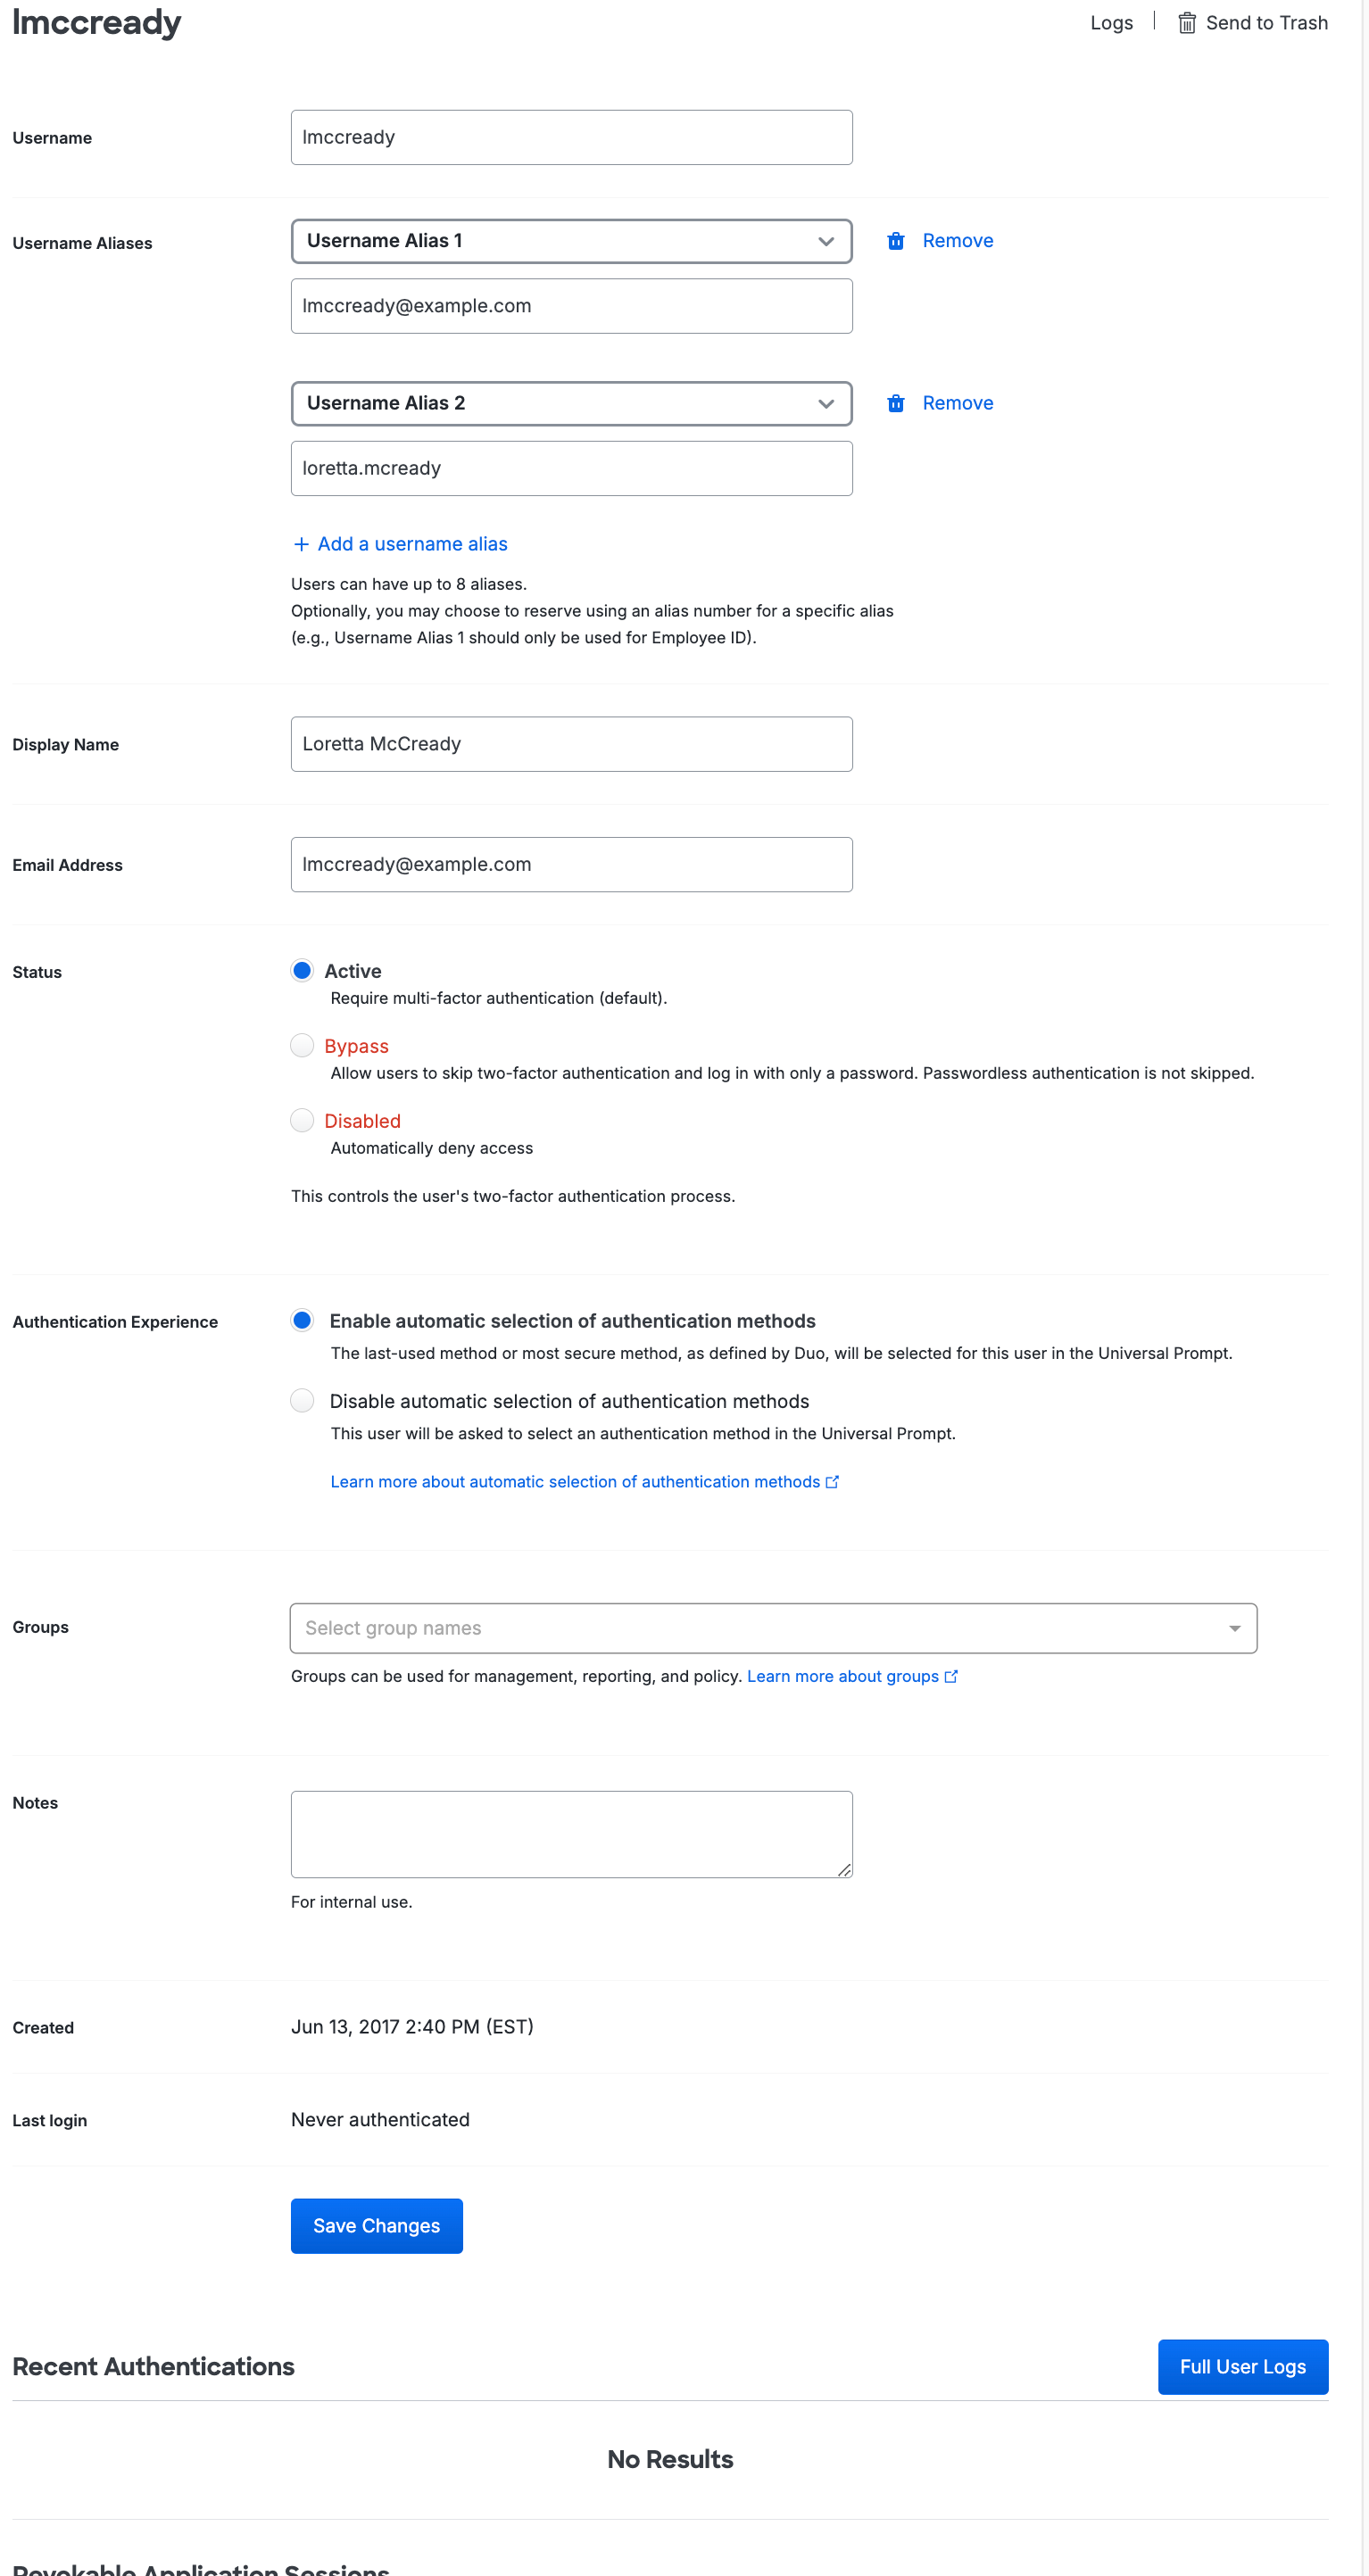Screen dimensions: 1369x2576
Task: Select the Disabled status option
Action: [x=302, y=1120]
